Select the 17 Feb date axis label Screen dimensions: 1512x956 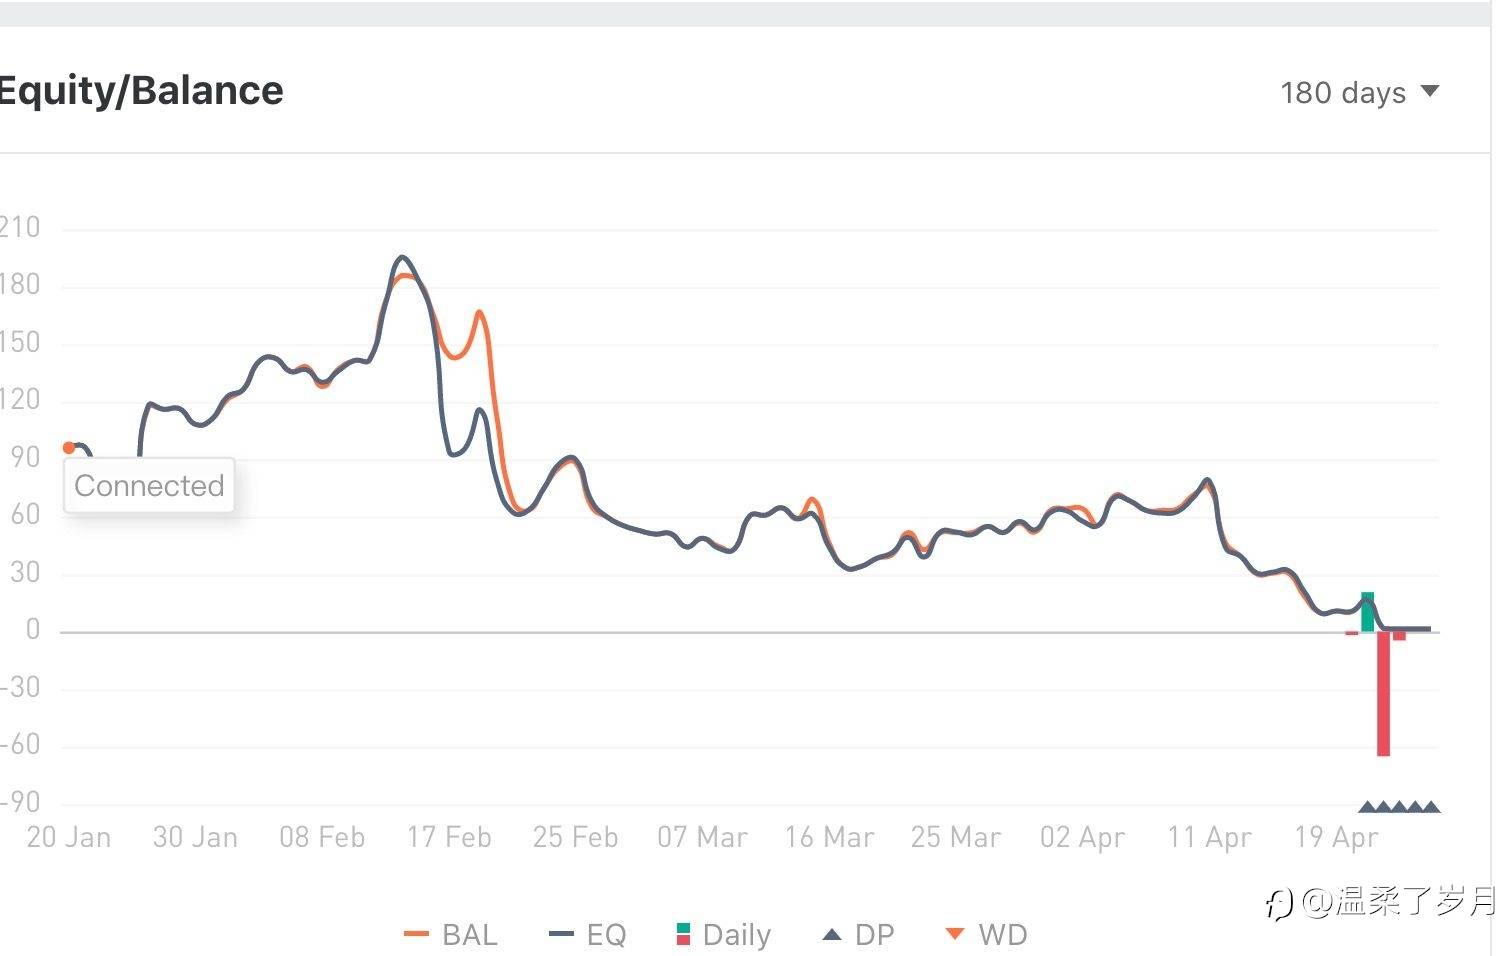click(449, 837)
